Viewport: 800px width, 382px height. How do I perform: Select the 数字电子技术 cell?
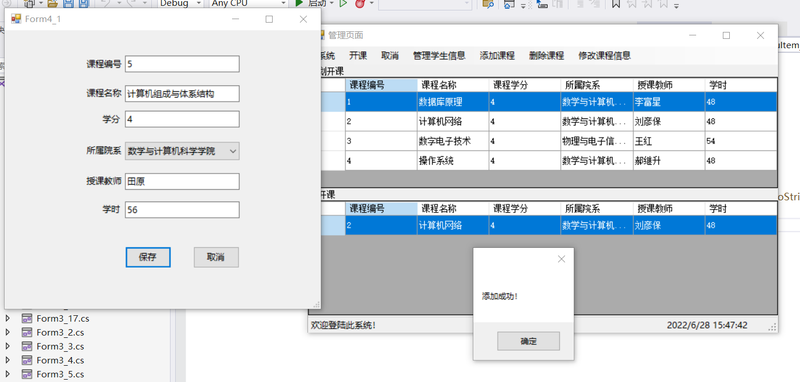pos(453,141)
